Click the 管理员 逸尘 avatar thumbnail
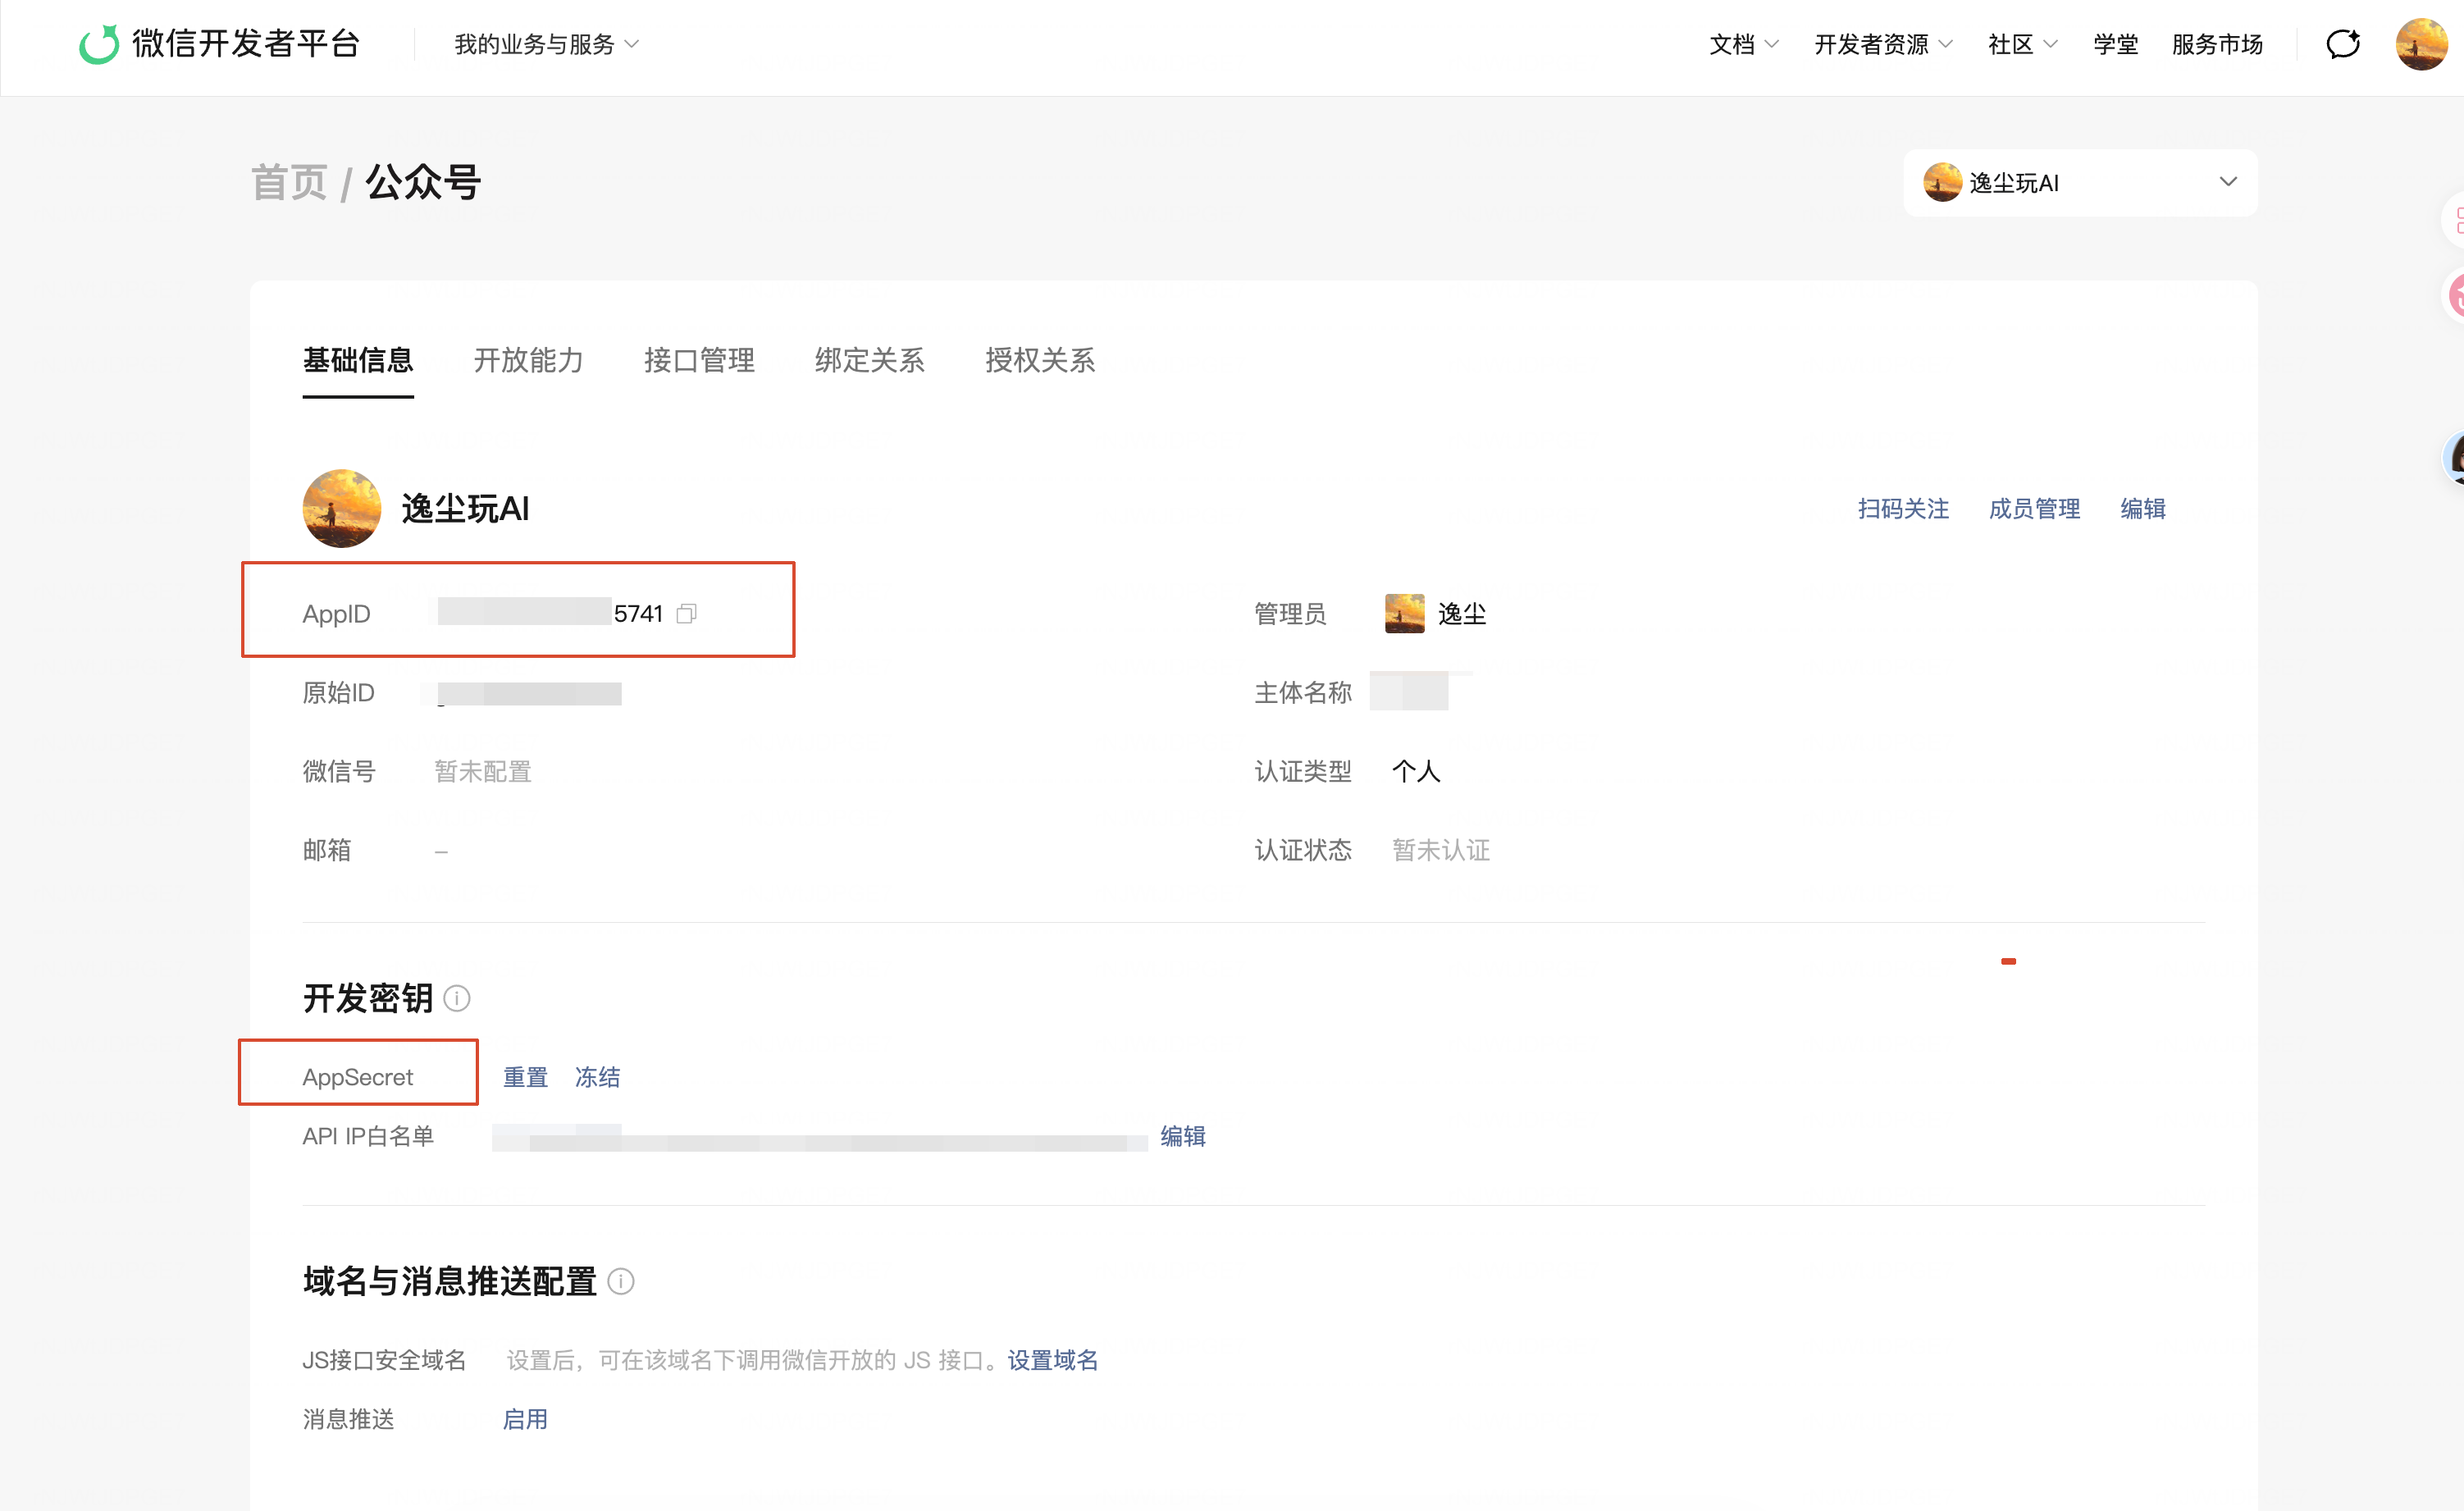 click(1404, 613)
